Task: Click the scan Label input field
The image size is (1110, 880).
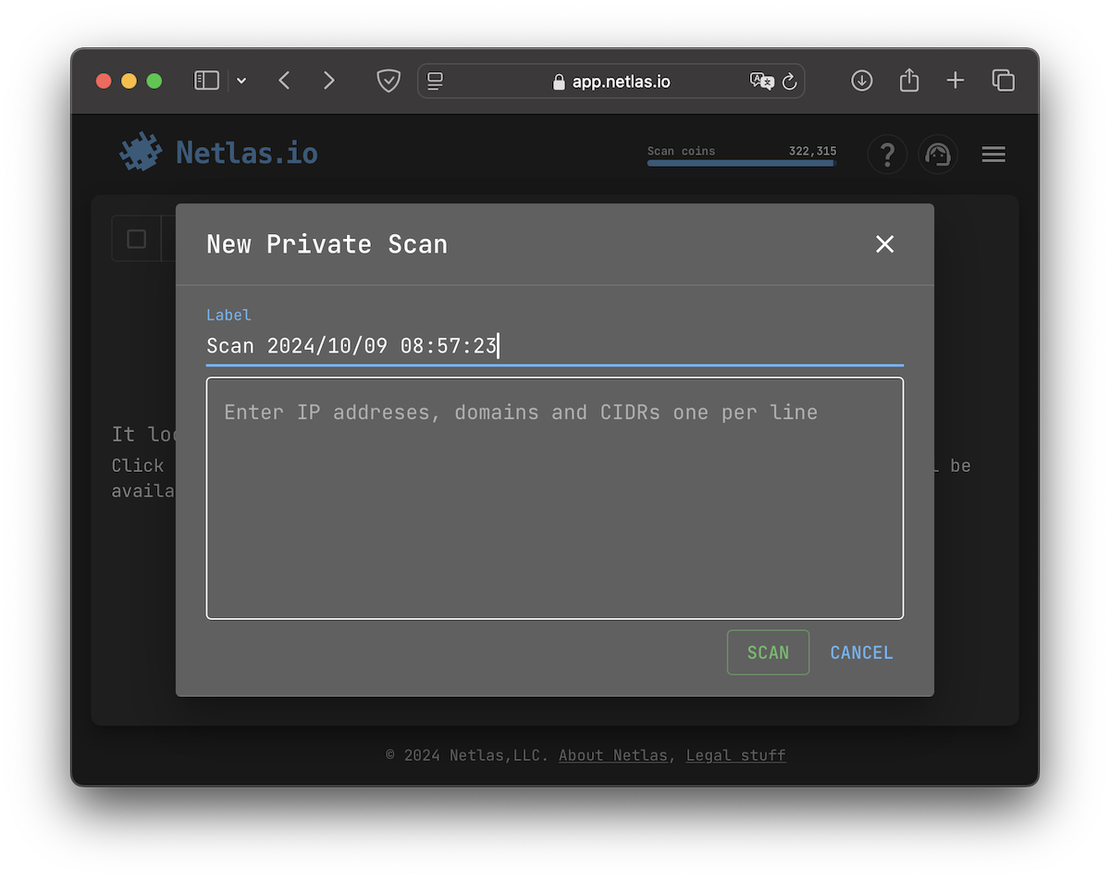Action: pyautogui.click(x=554, y=346)
